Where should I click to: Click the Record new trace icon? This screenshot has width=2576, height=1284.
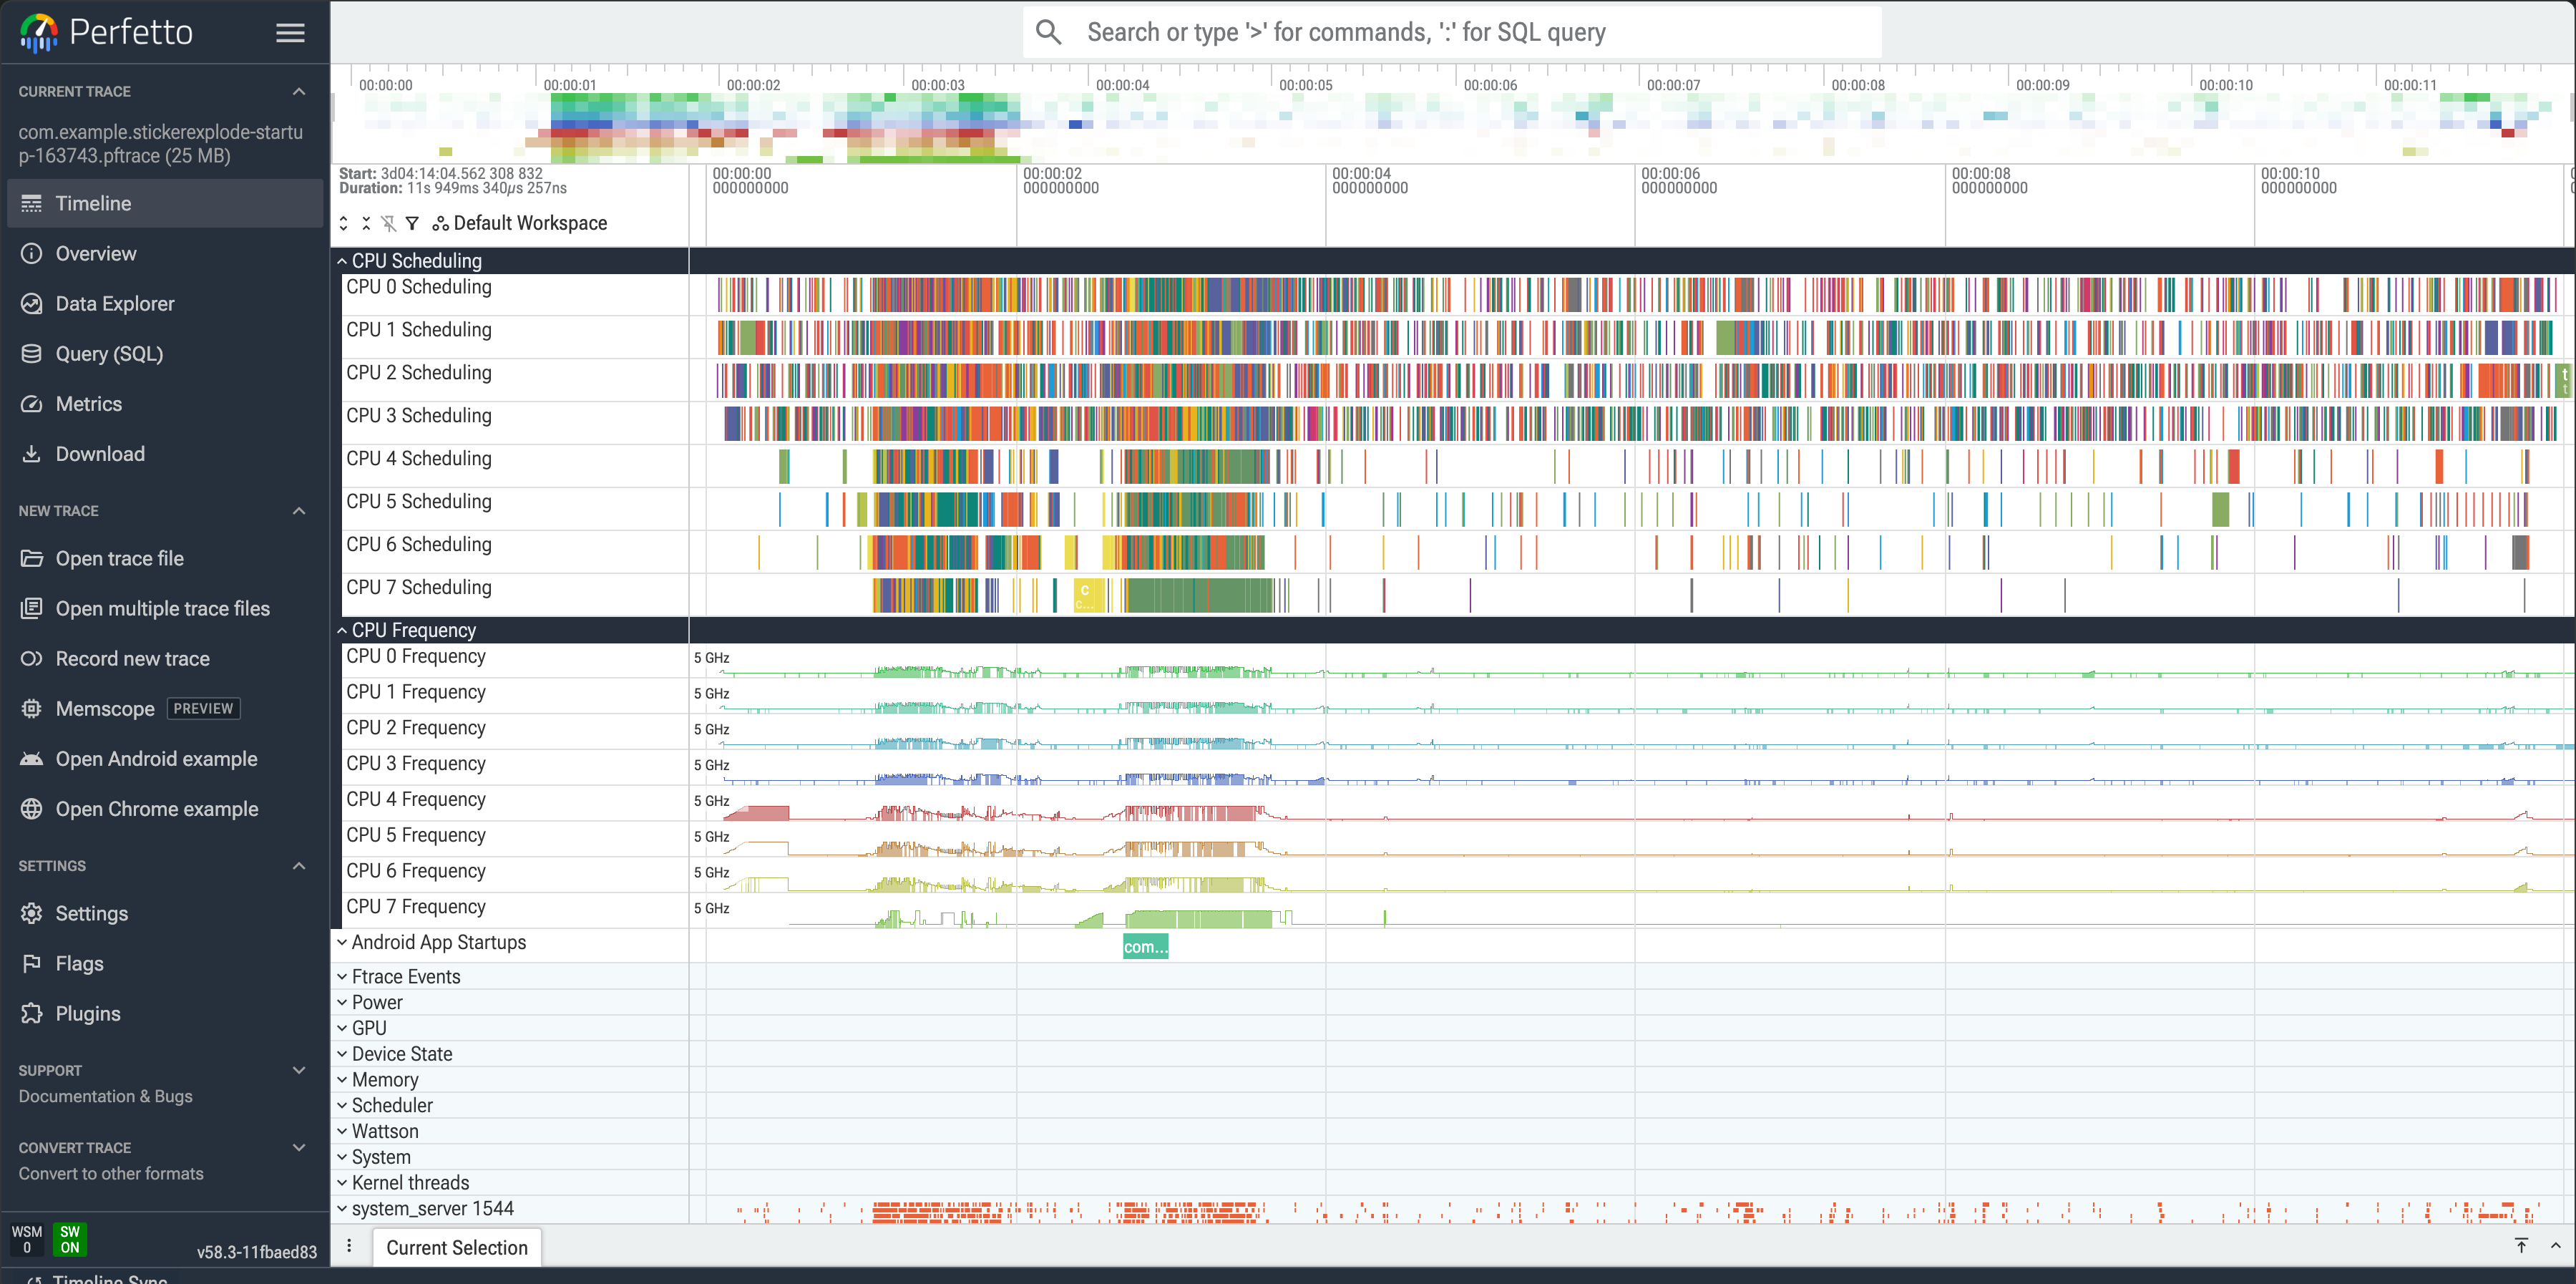coord(32,658)
